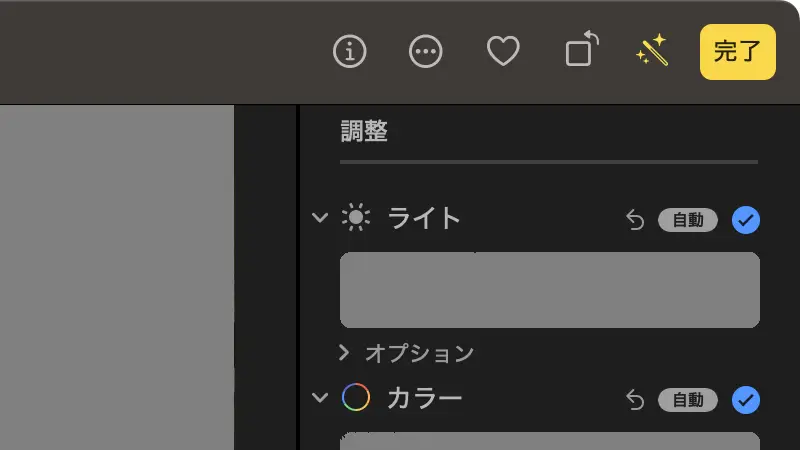Reset カラー adjustments with undo arrow
The image size is (800, 450).
(x=635, y=400)
